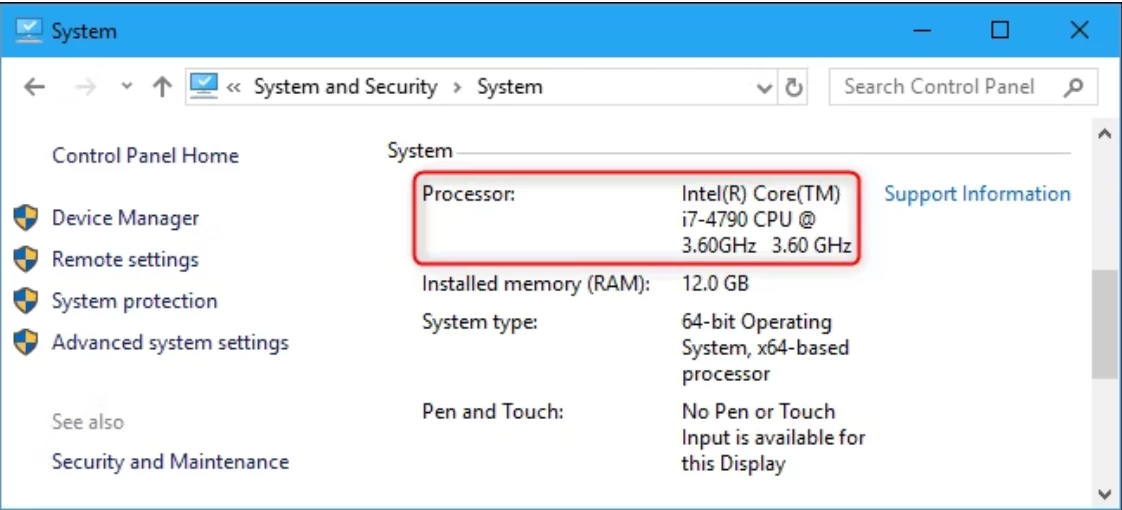Select System and Security breadcrumb

[345, 87]
